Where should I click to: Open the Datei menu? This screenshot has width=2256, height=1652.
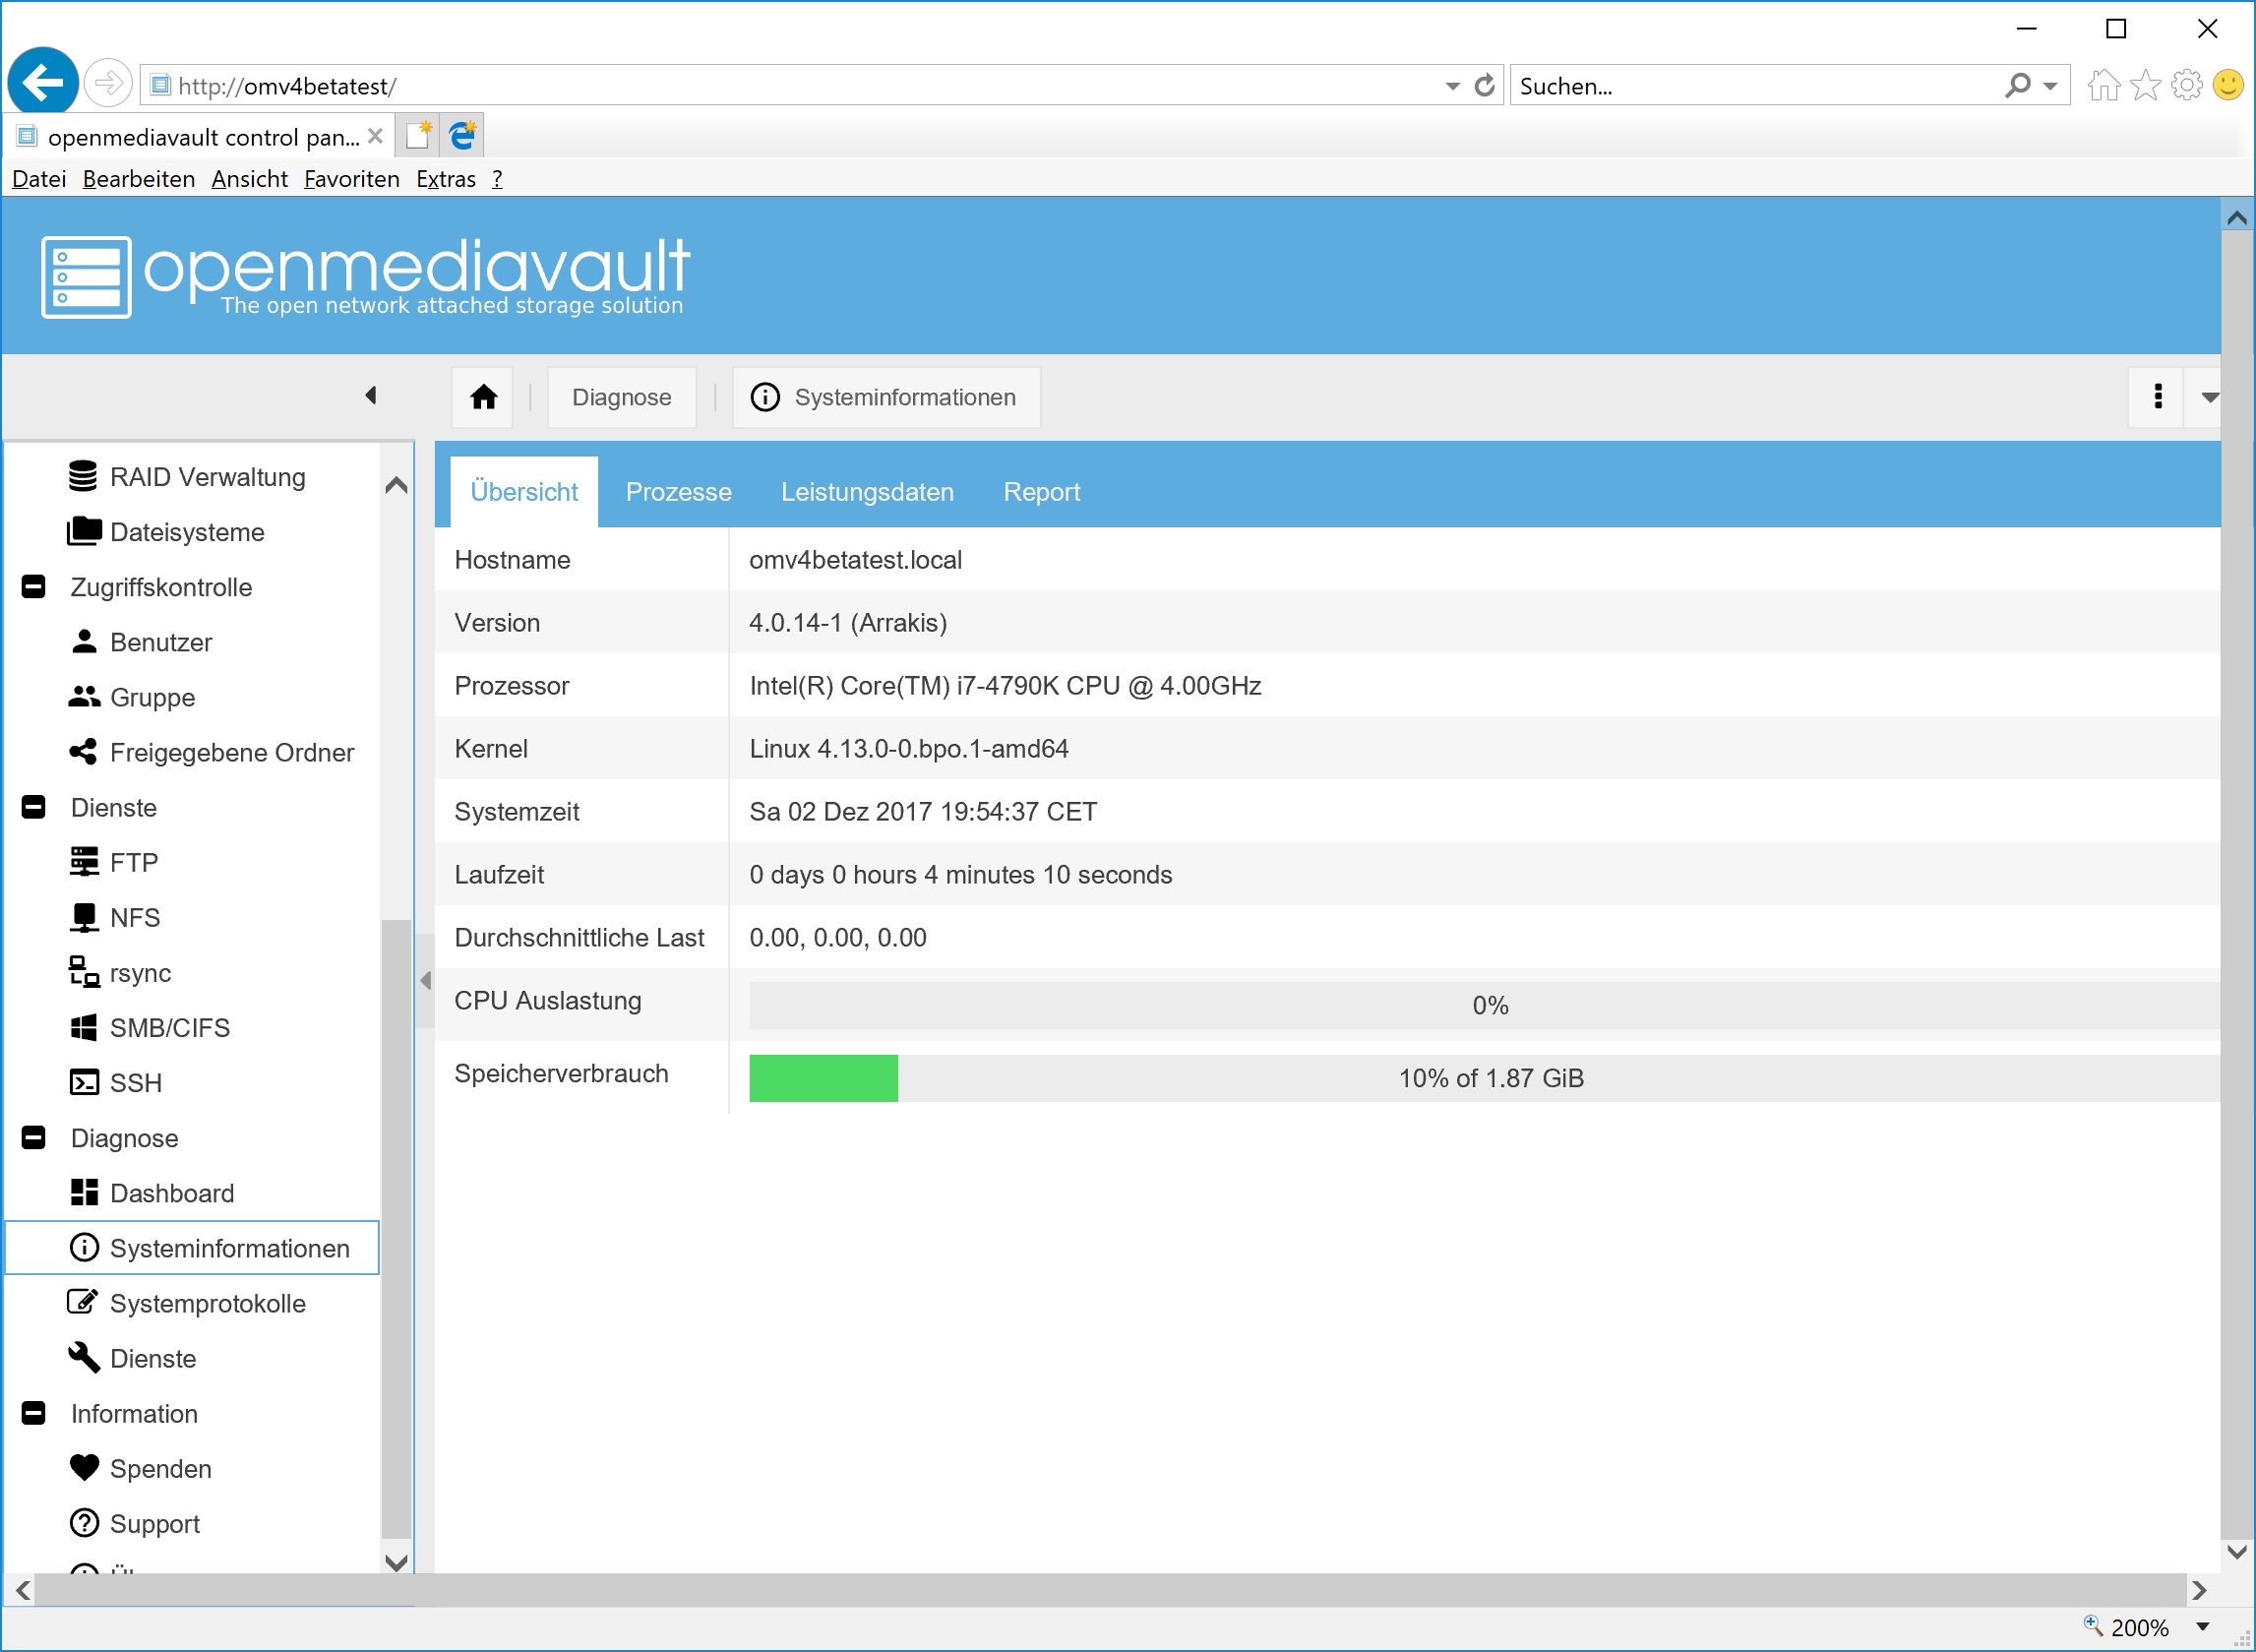39,179
